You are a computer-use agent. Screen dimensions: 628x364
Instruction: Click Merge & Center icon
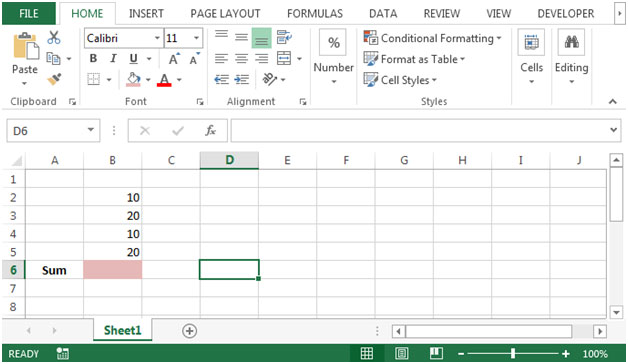284,58
